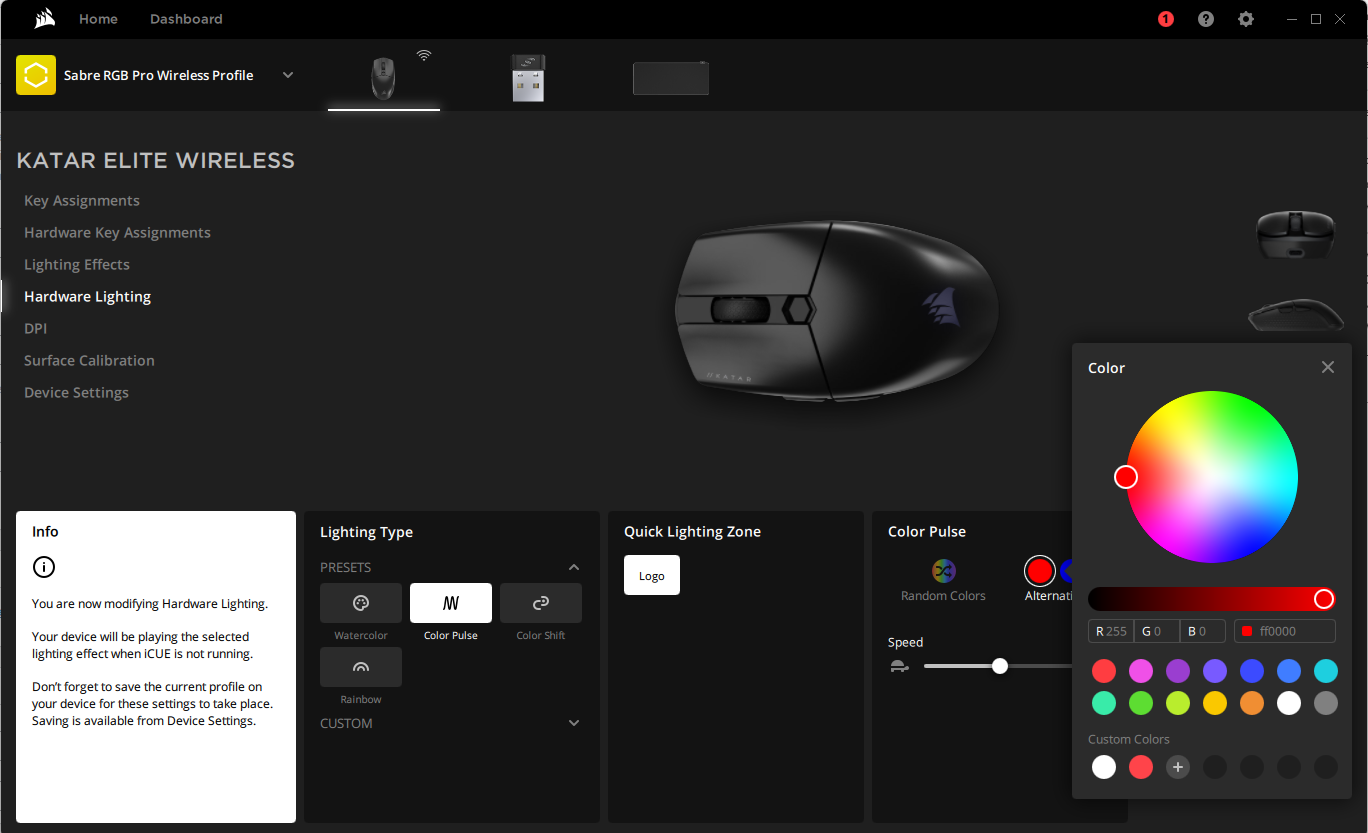Show the mouse side view thumbnail
This screenshot has height=833, width=1368.
pos(1295,314)
